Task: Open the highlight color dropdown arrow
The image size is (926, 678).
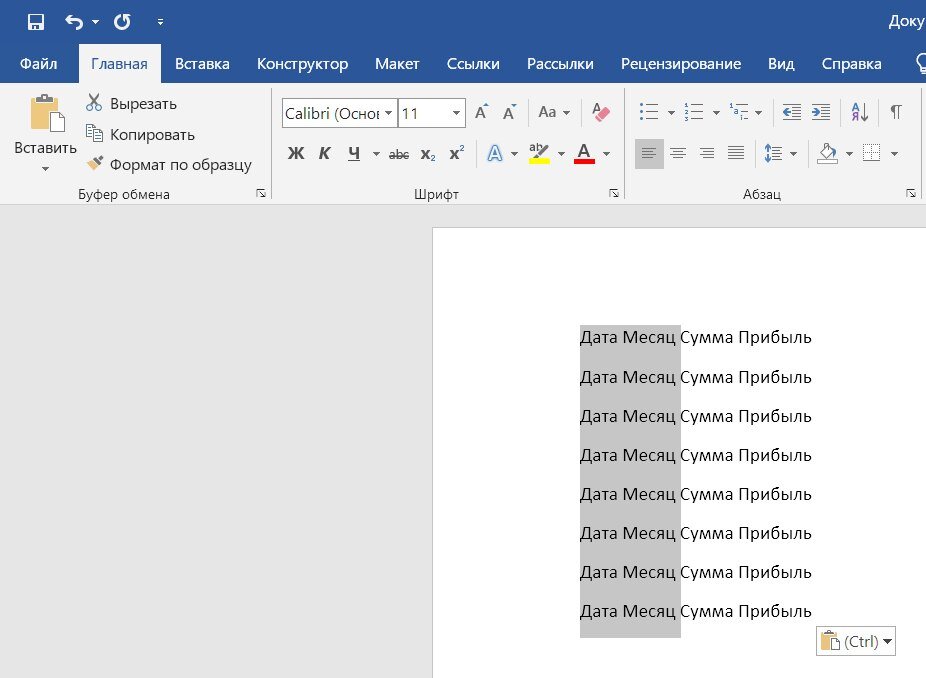Action: [561, 154]
